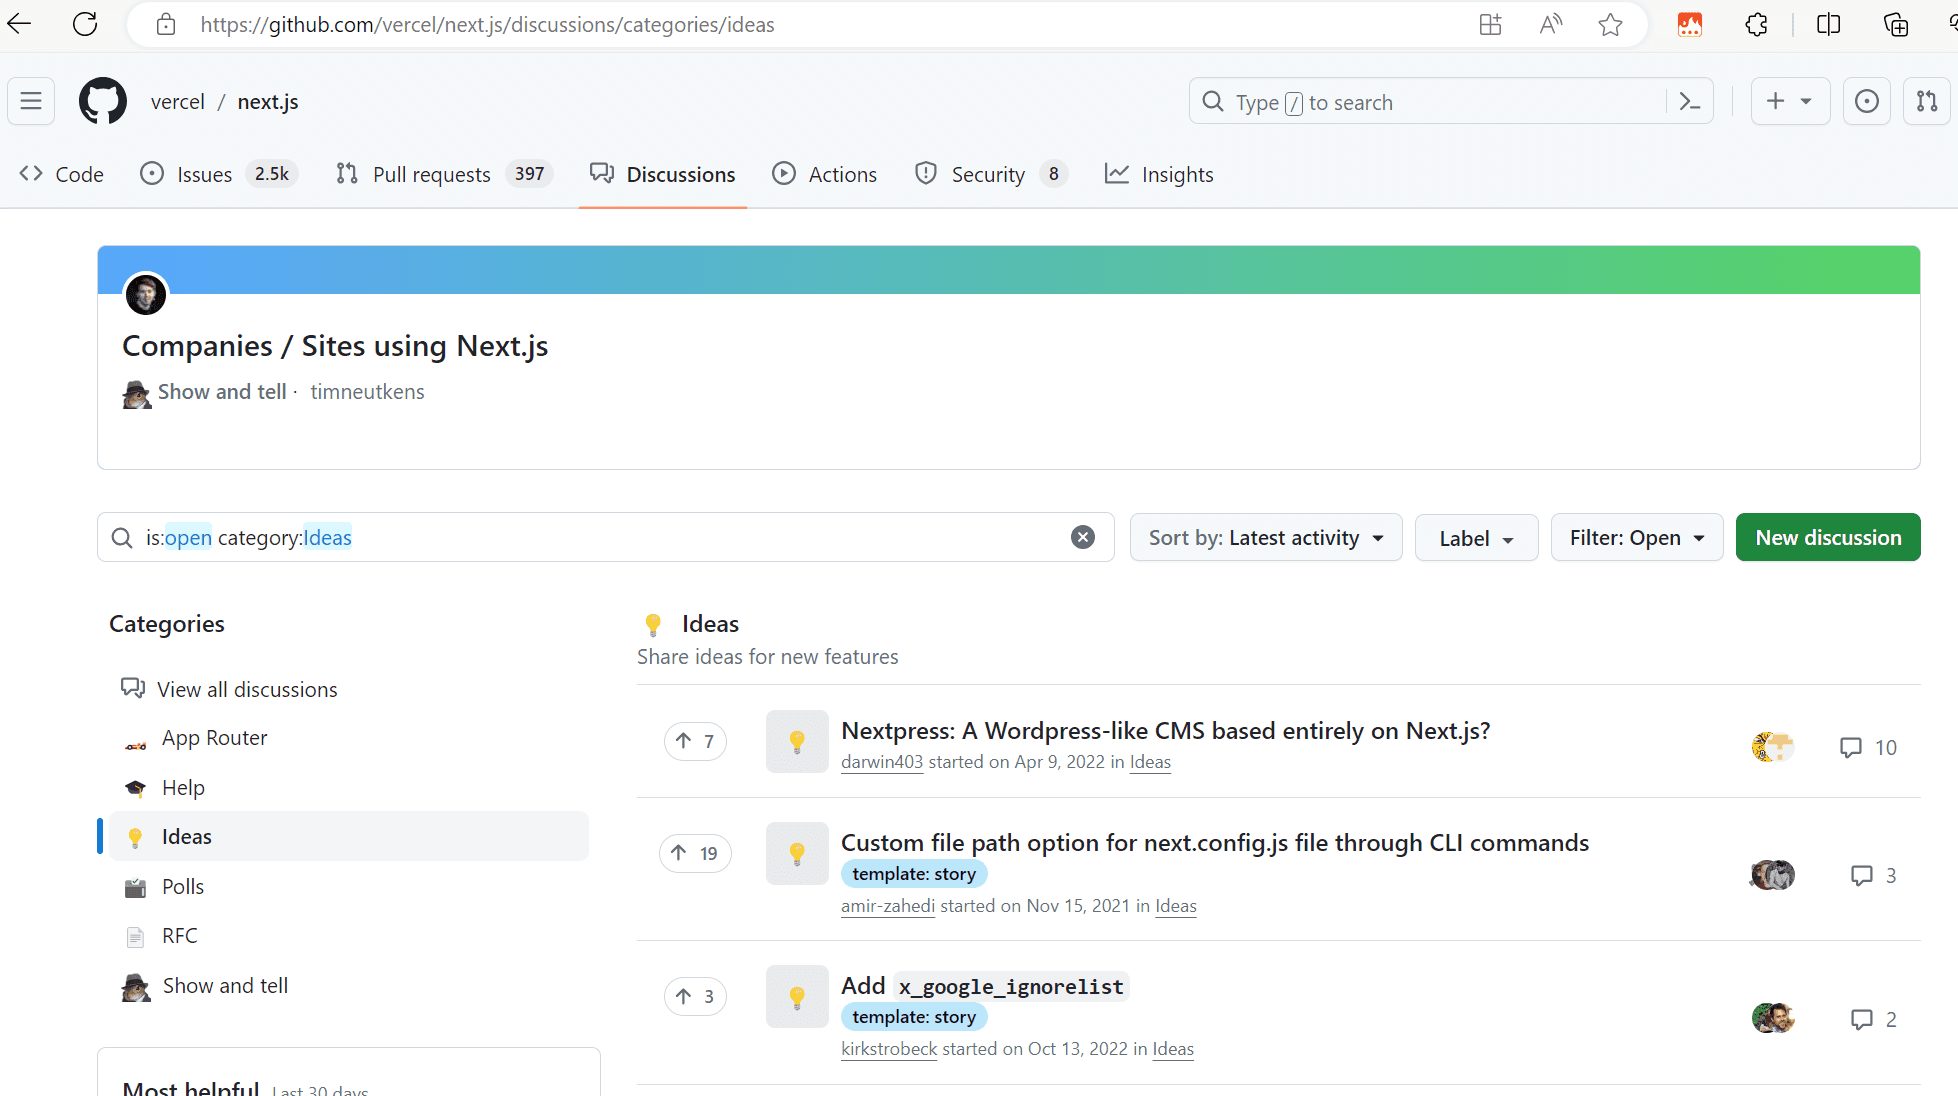The height and width of the screenshot is (1096, 1958).
Task: Clear the discussion search query
Action: coord(1082,537)
